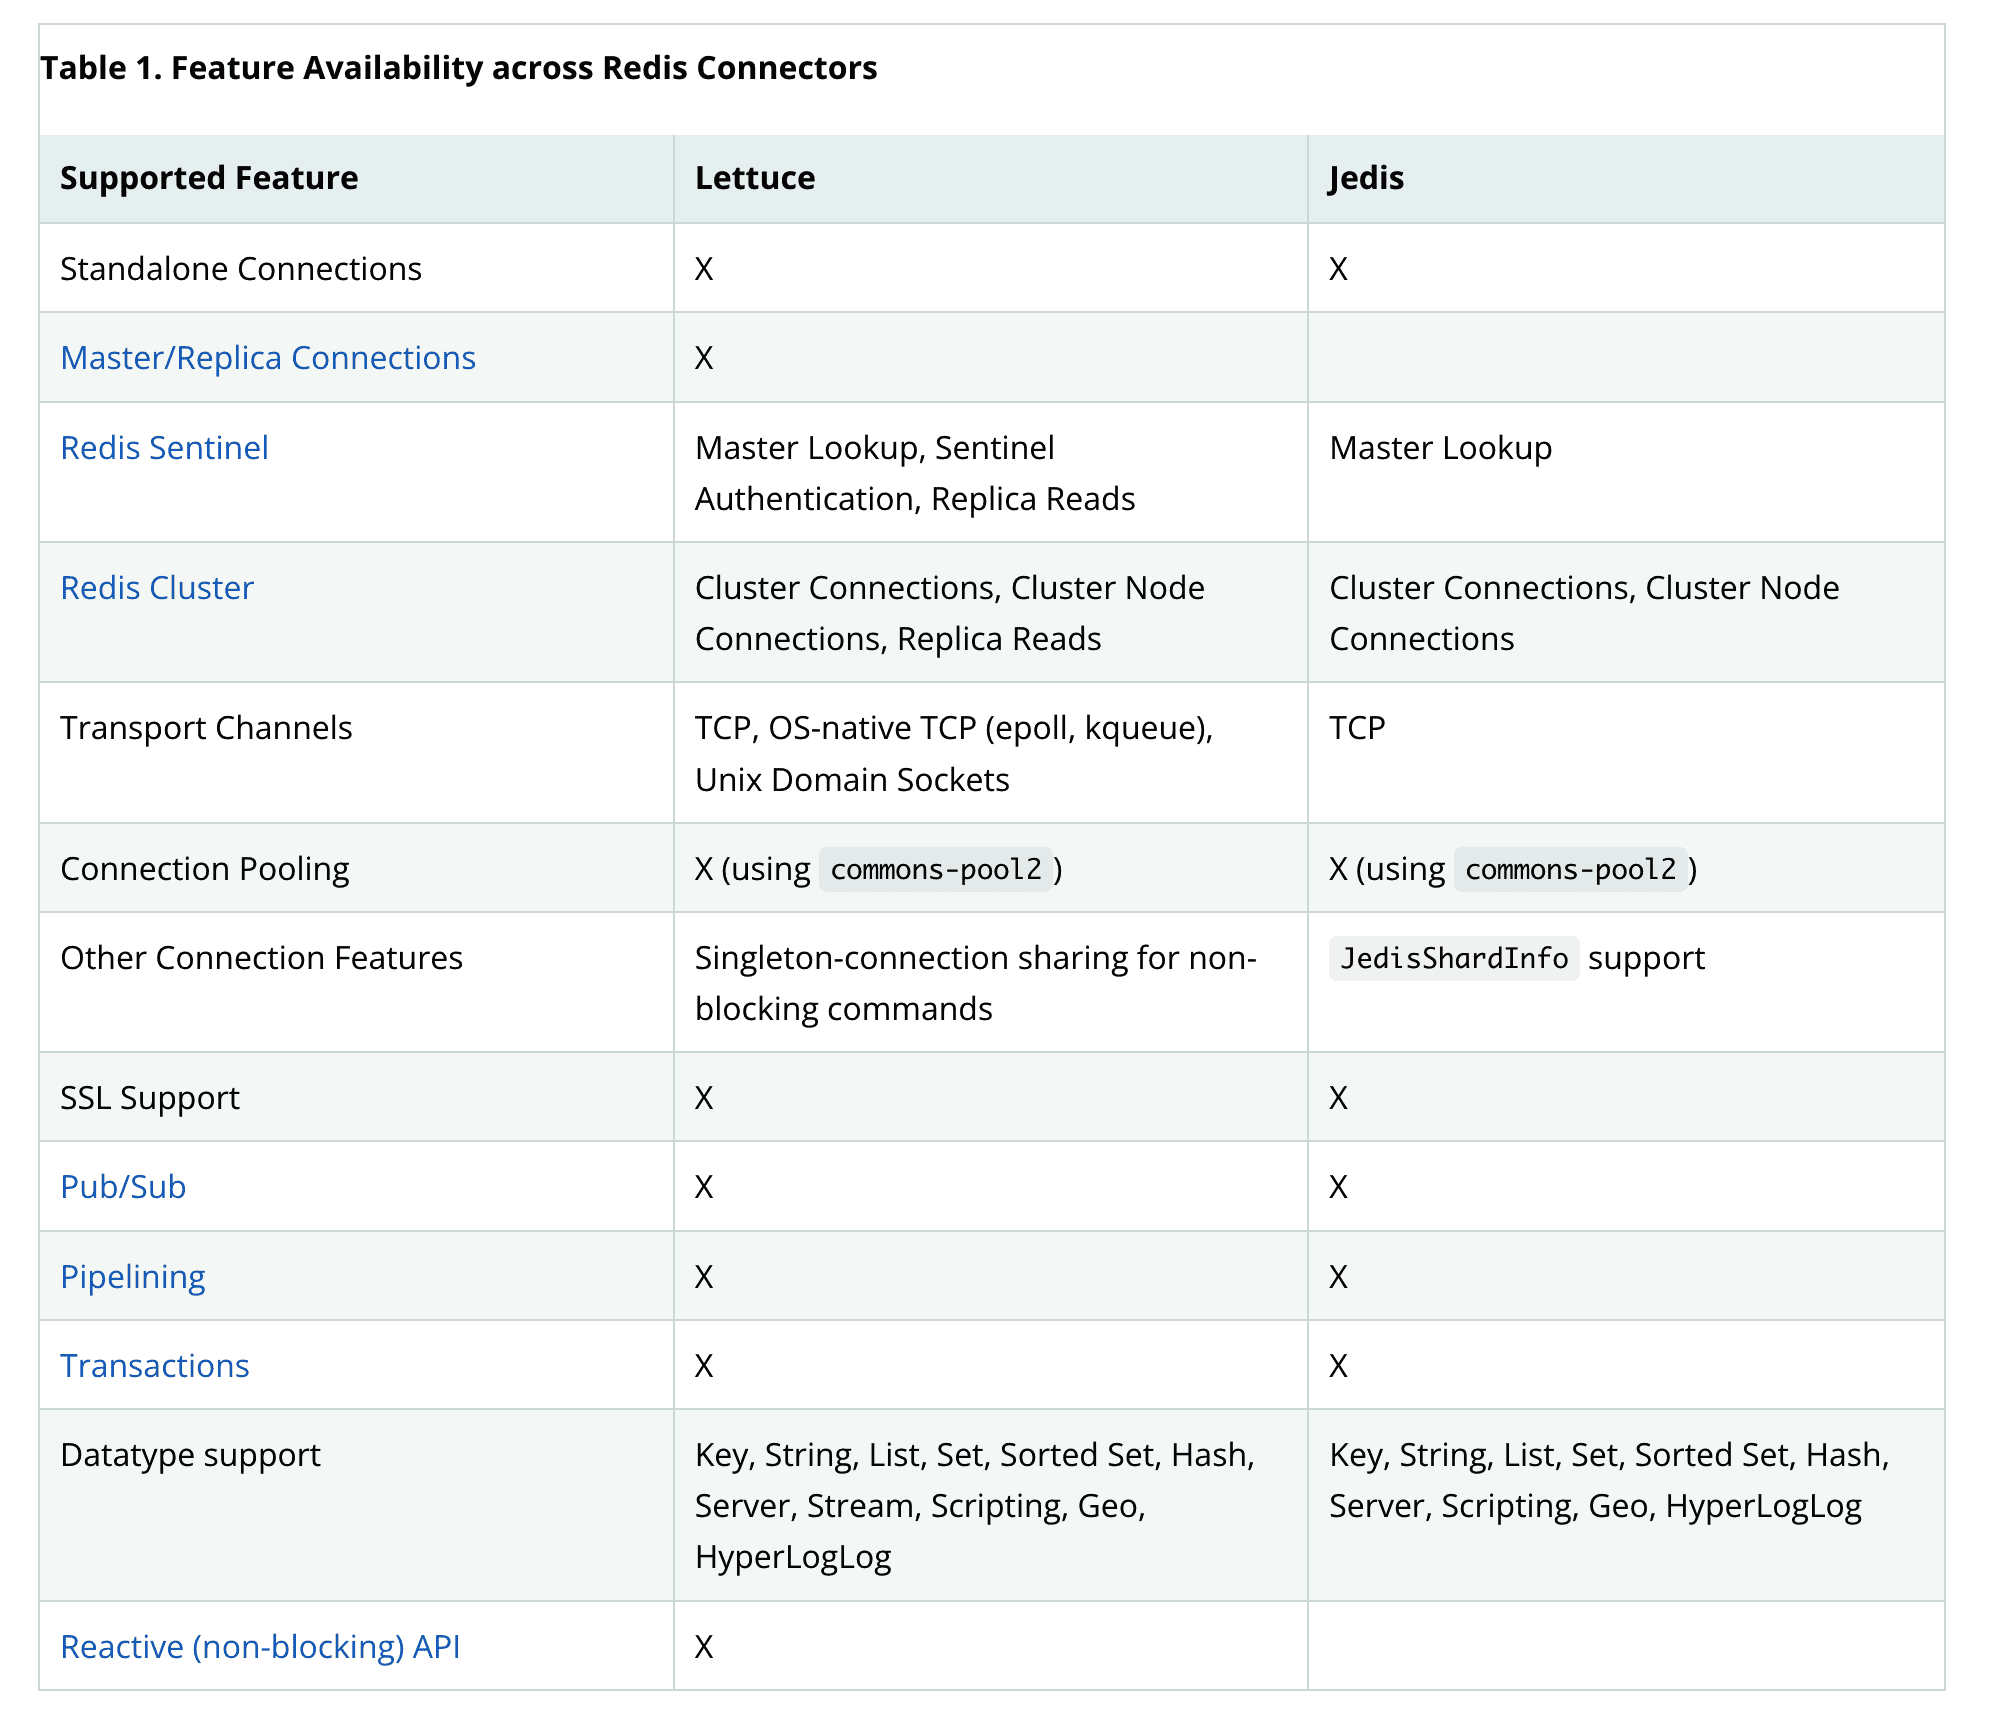Open the Reactive (non-blocking) API link

pyautogui.click(x=260, y=1647)
